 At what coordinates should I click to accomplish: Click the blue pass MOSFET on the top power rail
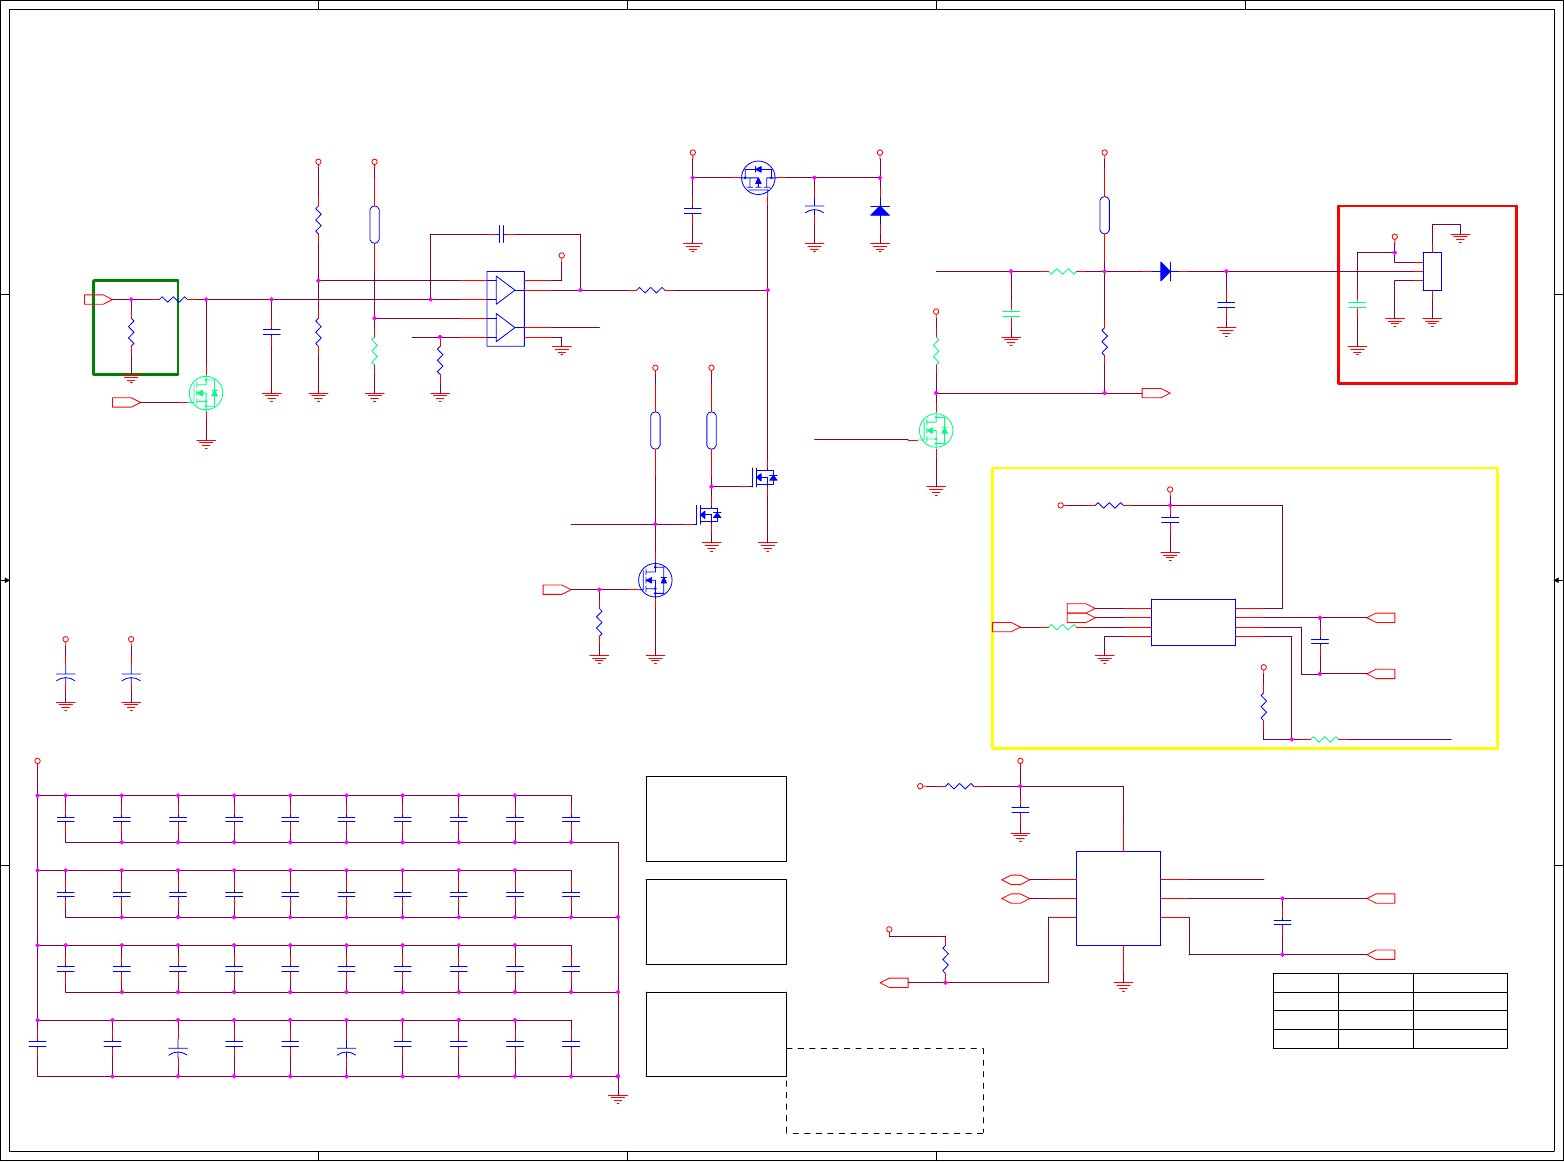click(758, 178)
